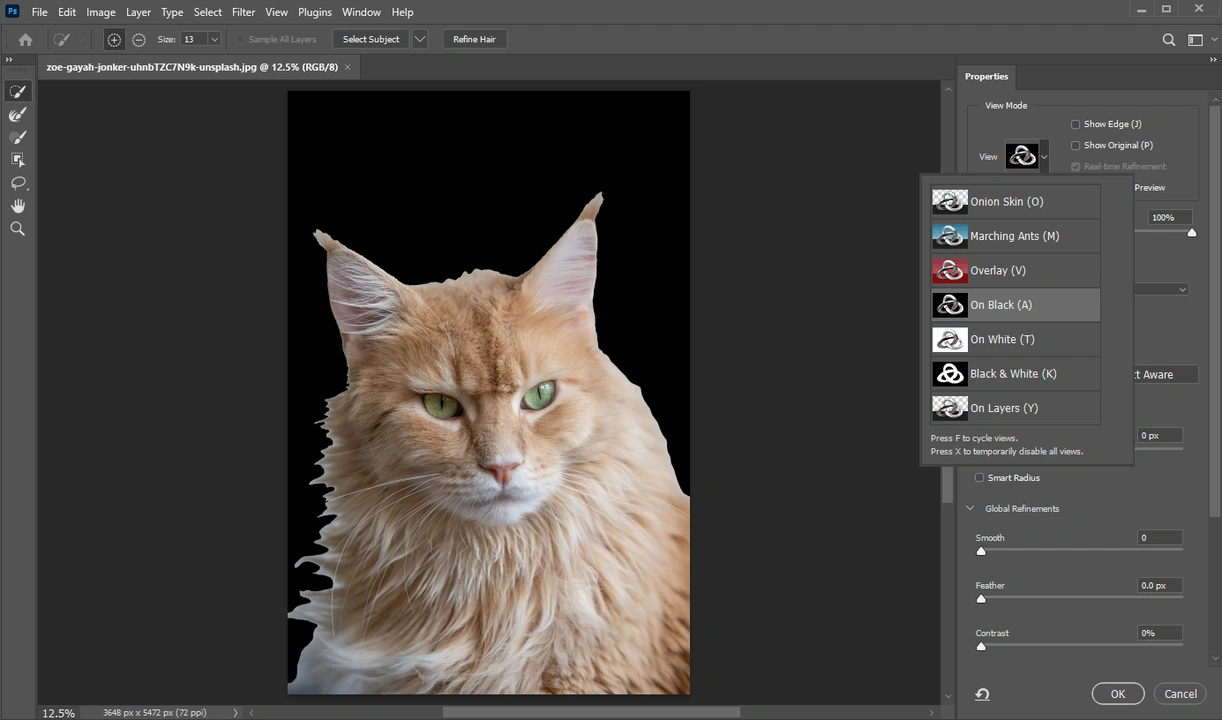Open the Edit menu
This screenshot has height=720, width=1222.
67,12
